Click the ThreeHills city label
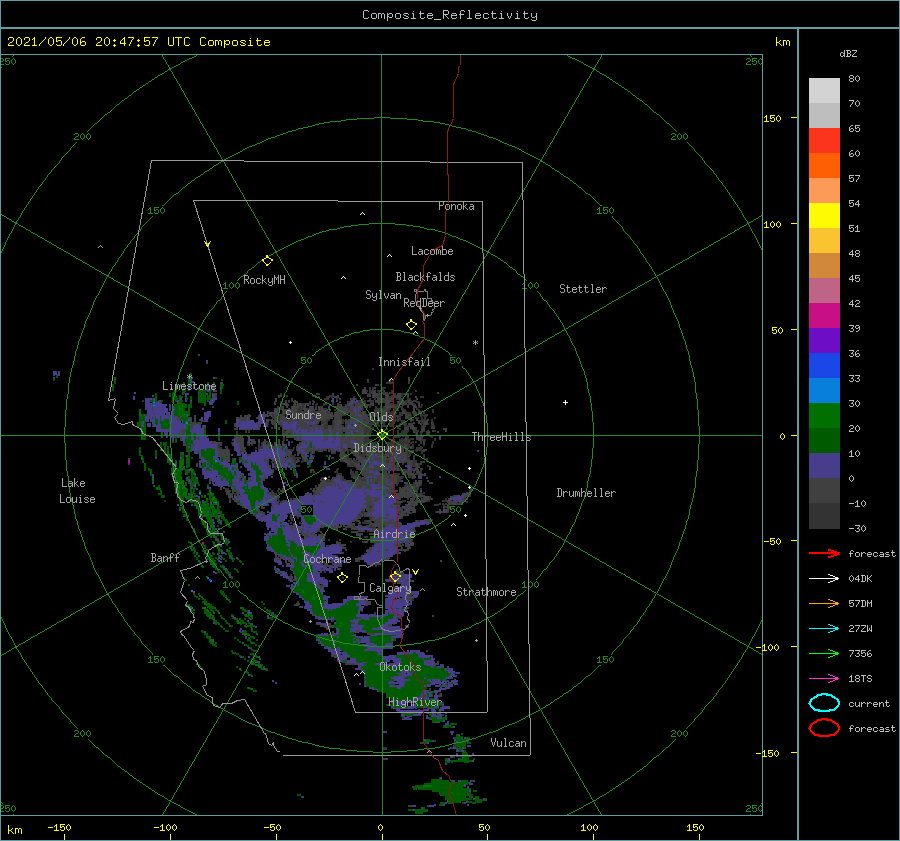 502,437
